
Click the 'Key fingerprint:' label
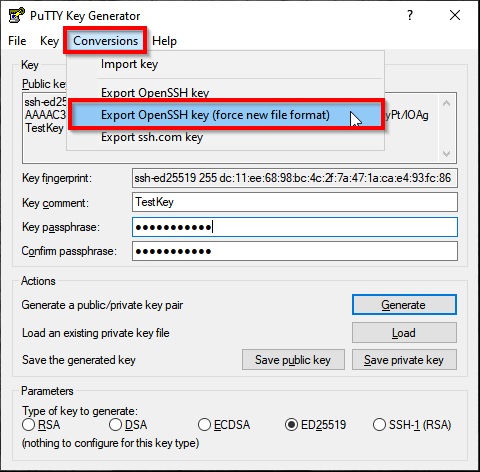click(57, 178)
